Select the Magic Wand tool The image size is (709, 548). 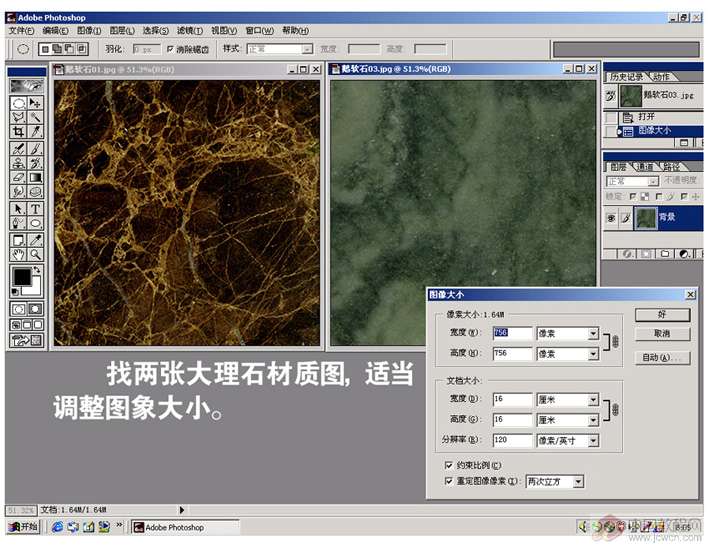35,118
